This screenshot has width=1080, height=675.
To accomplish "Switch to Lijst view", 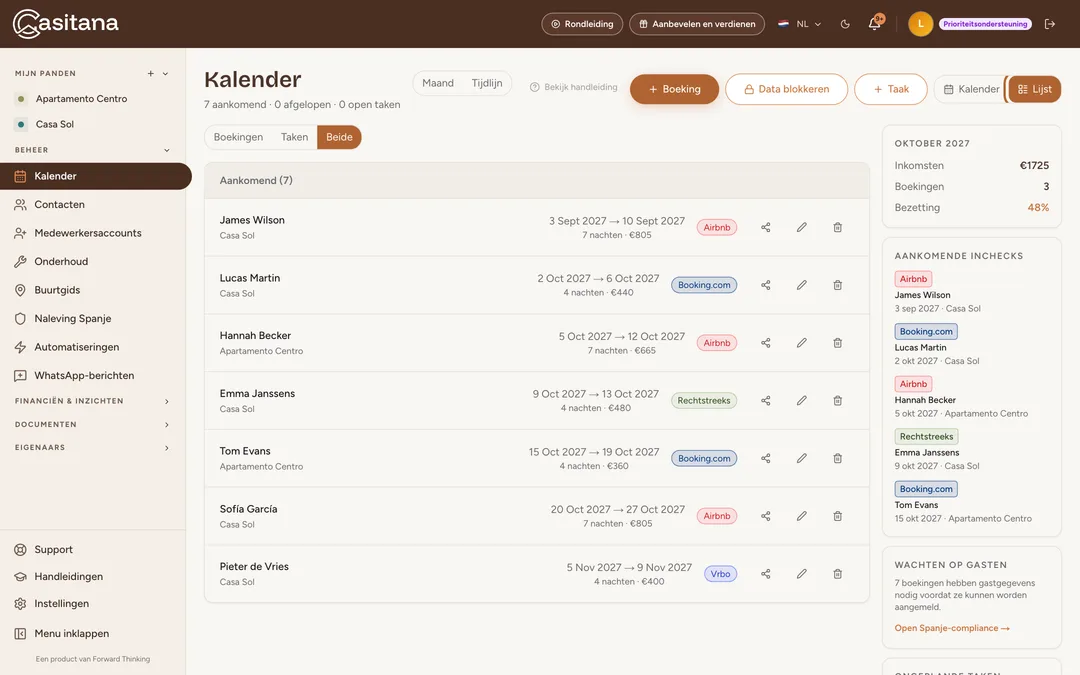I will pyautogui.click(x=1035, y=89).
